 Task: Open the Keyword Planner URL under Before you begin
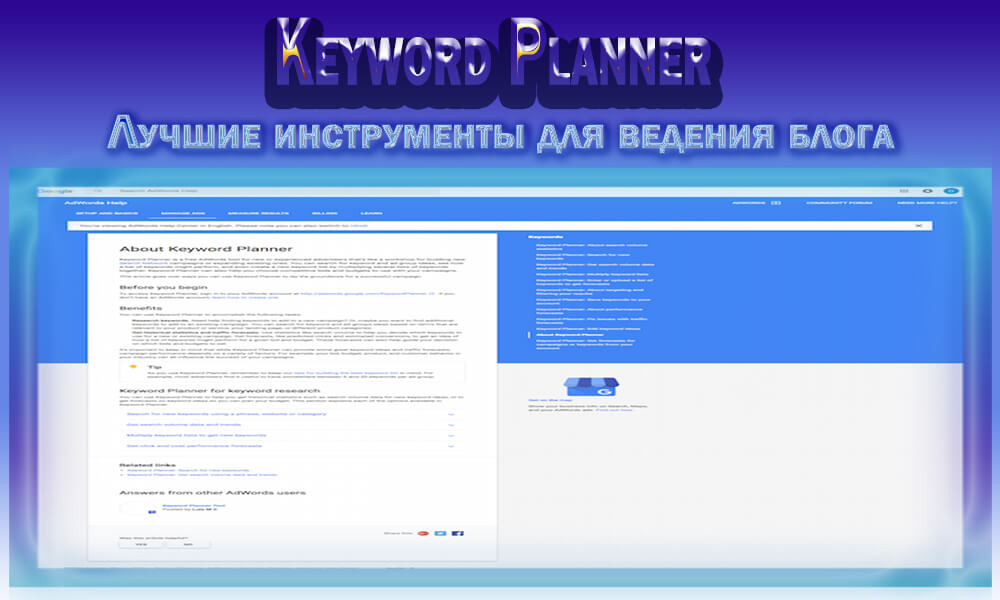[x=368, y=294]
